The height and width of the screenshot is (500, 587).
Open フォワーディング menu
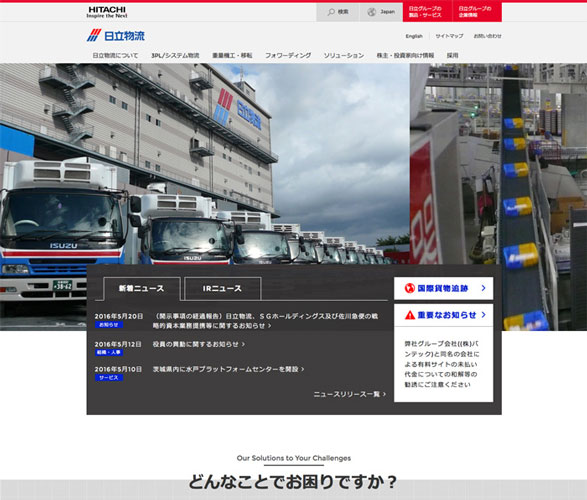288,55
